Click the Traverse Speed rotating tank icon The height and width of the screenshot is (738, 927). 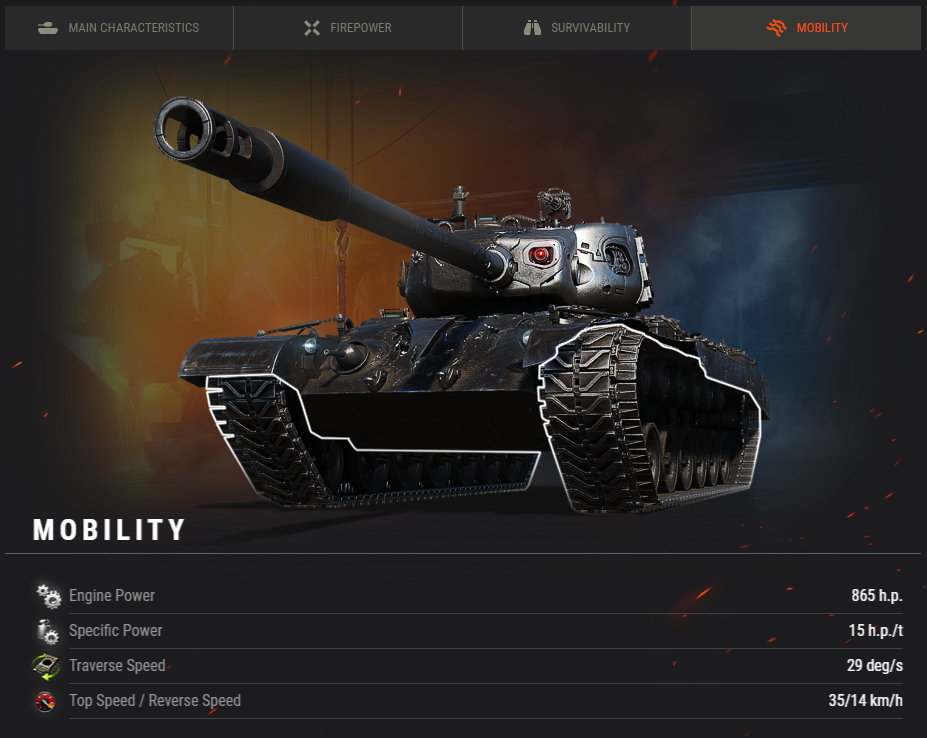click(46, 666)
